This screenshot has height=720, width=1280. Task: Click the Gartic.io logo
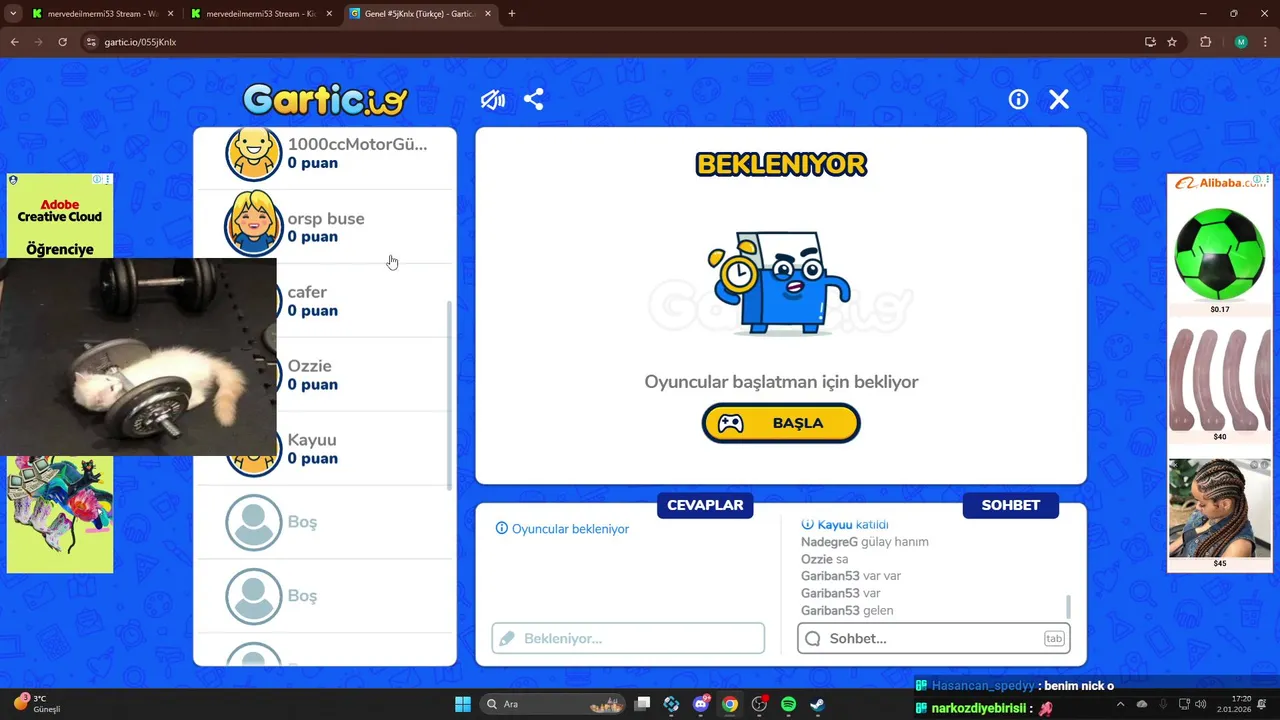coord(325,99)
